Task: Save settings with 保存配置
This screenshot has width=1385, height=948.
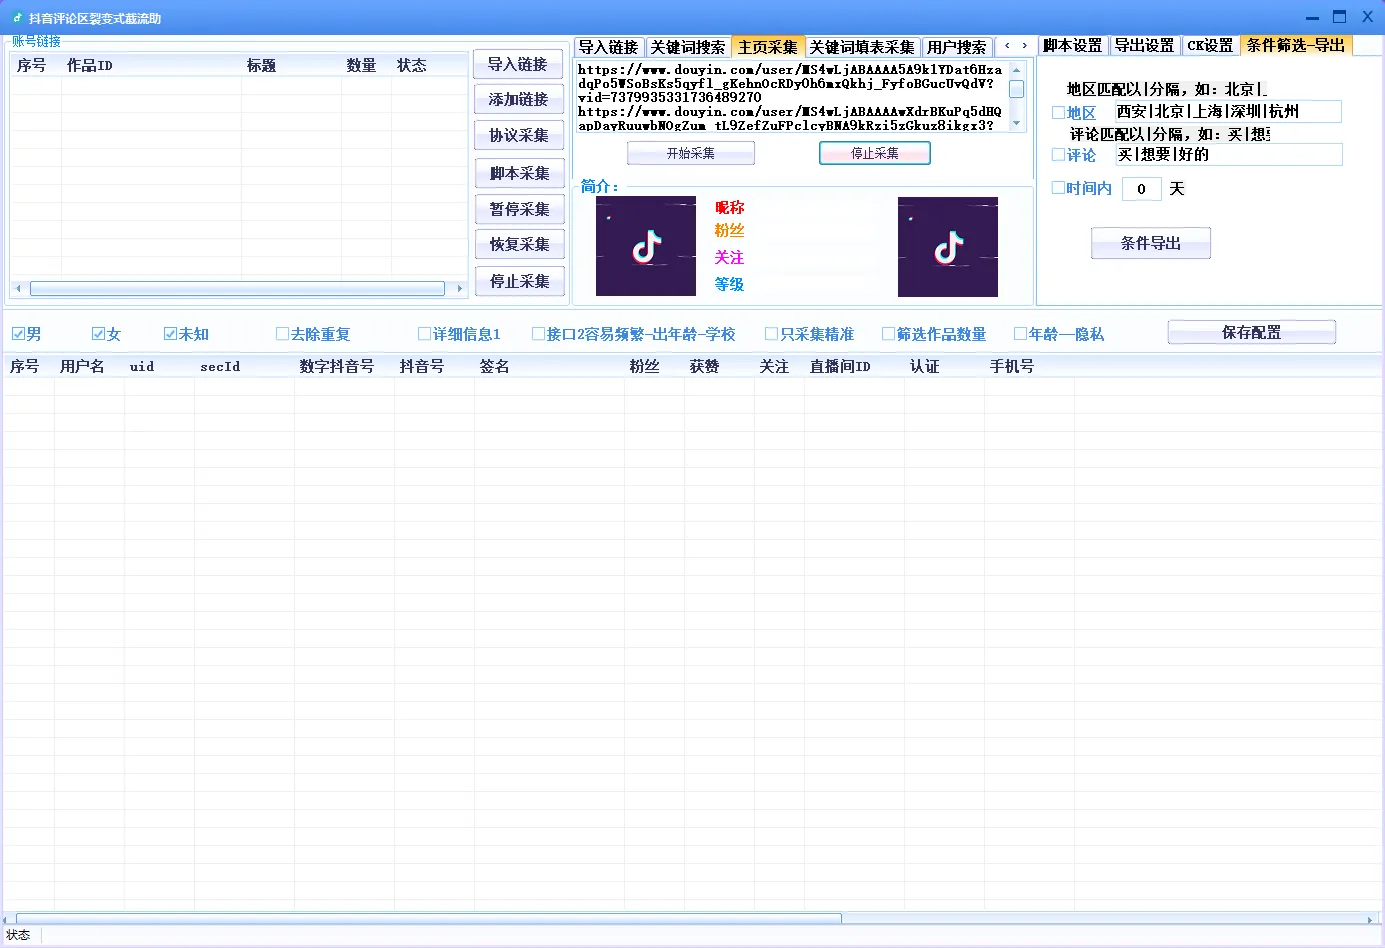Action: pos(1252,332)
